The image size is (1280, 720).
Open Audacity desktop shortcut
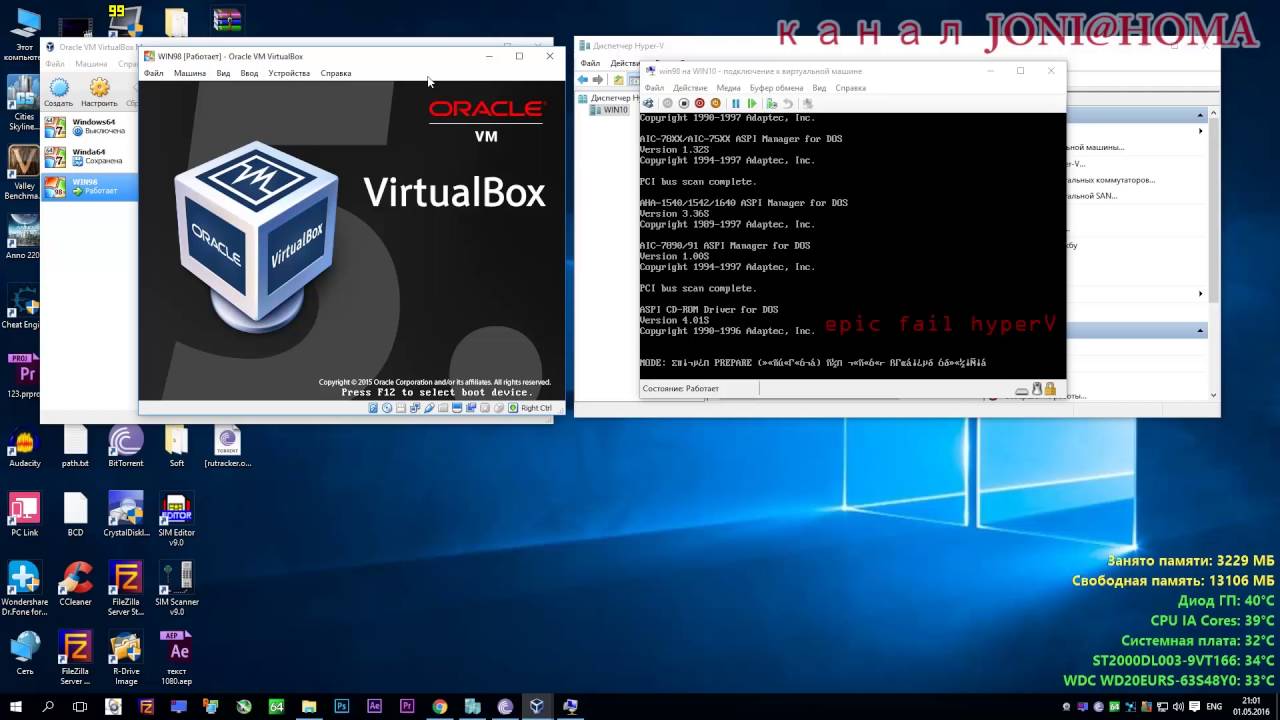[x=24, y=447]
